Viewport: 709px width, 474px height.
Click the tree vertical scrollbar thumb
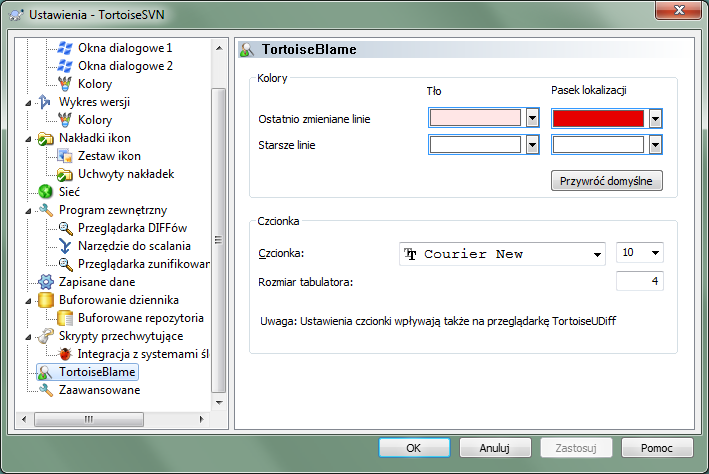tap(219, 240)
